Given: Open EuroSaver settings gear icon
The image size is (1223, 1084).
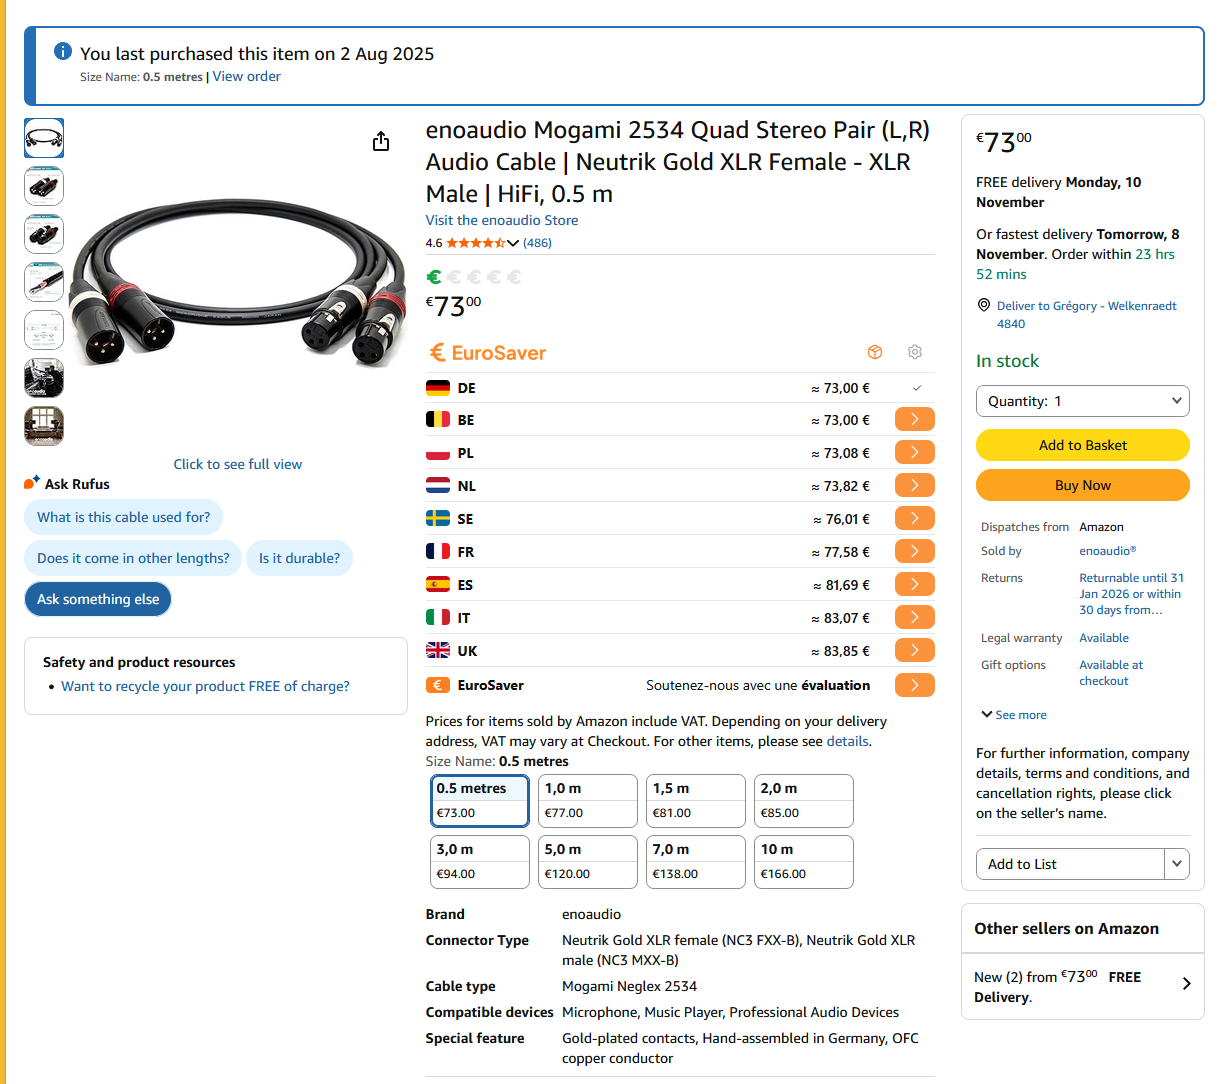Looking at the screenshot, I should (914, 352).
